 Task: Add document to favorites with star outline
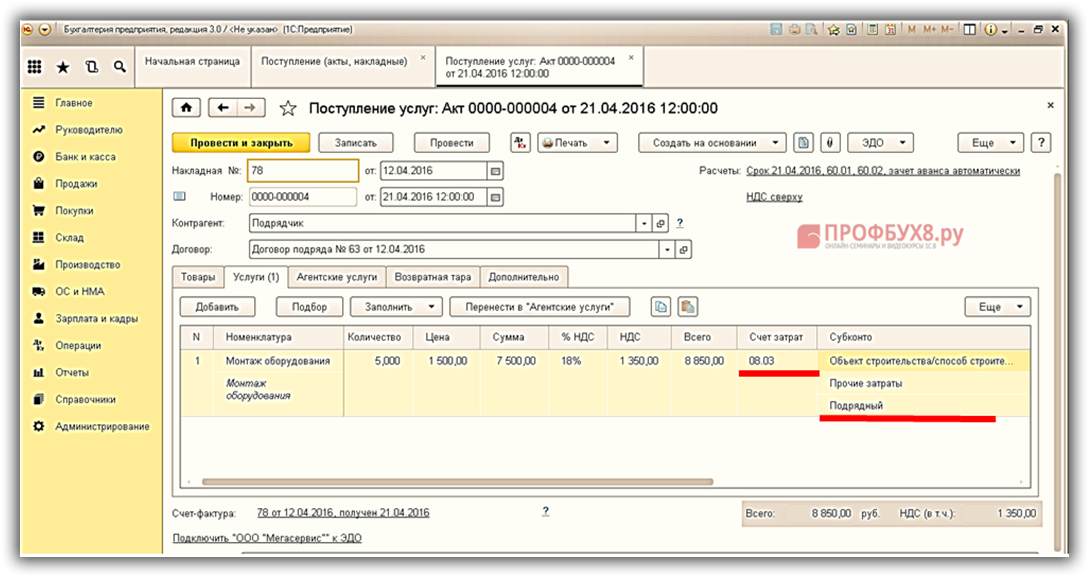coord(288,108)
